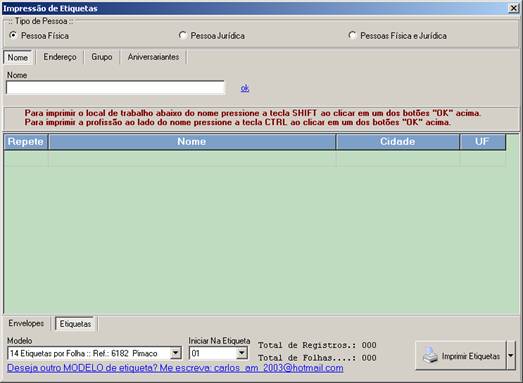Switch to the Nome tab
This screenshot has height=383, width=523.
(18, 57)
